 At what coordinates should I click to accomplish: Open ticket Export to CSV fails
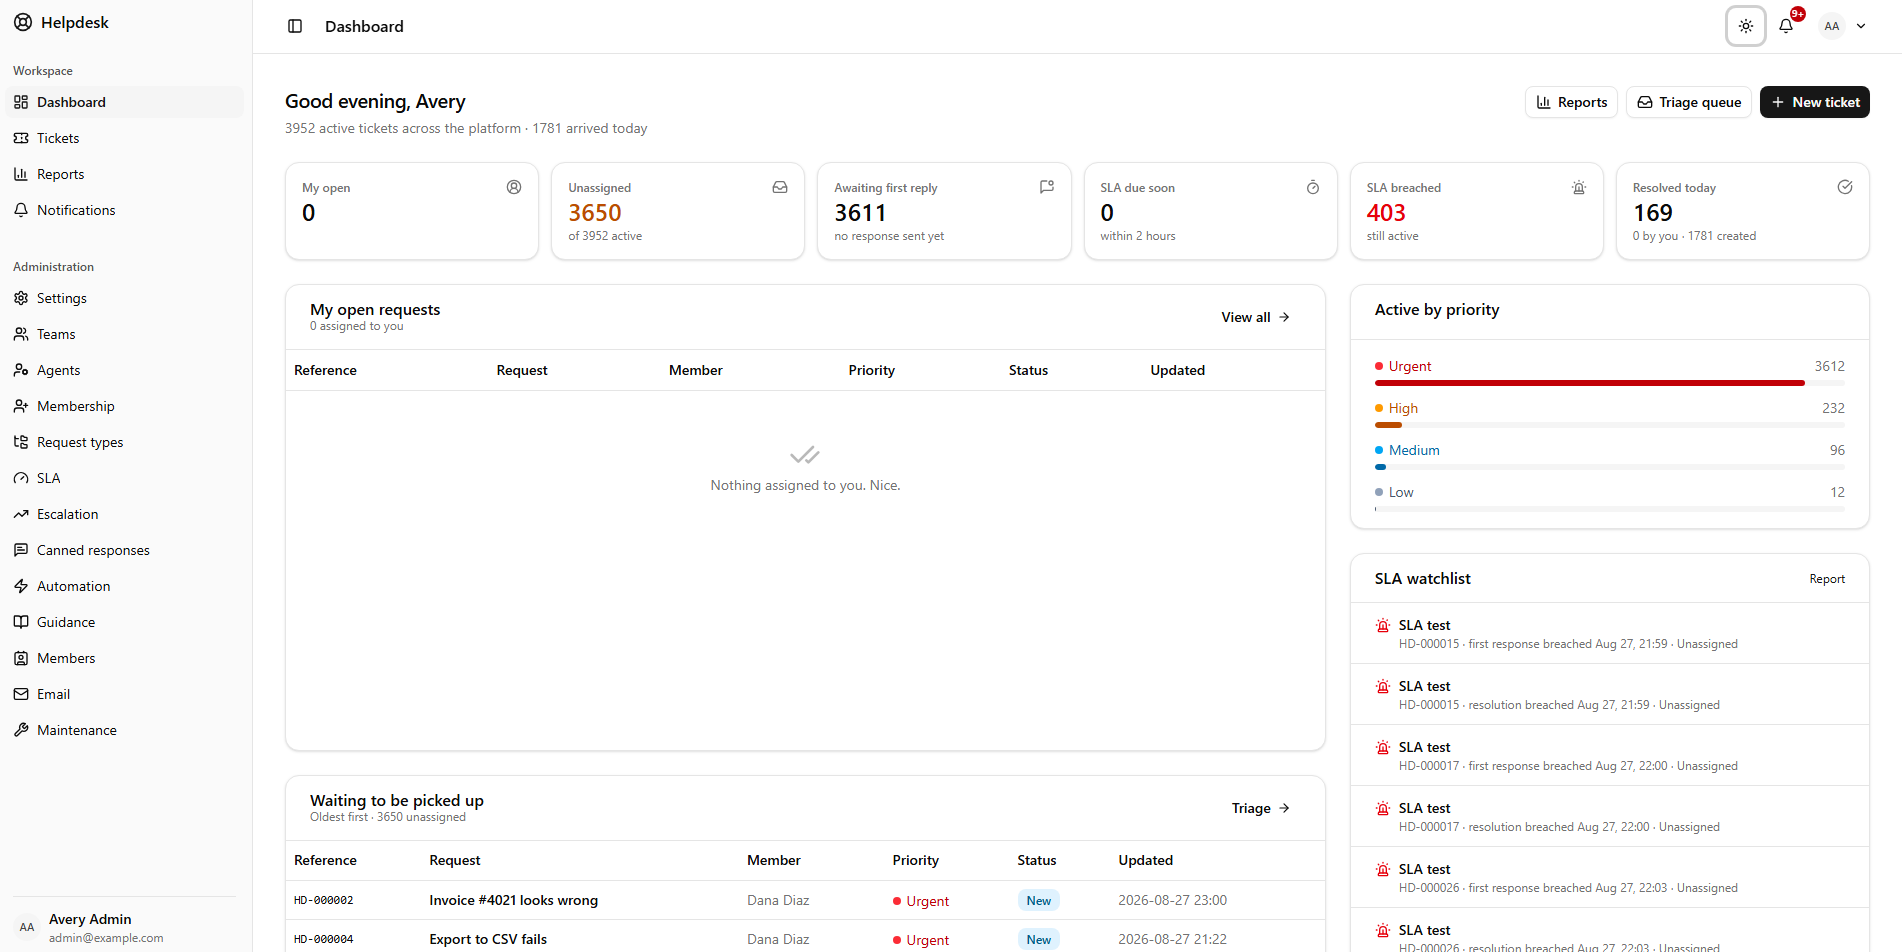tap(488, 939)
